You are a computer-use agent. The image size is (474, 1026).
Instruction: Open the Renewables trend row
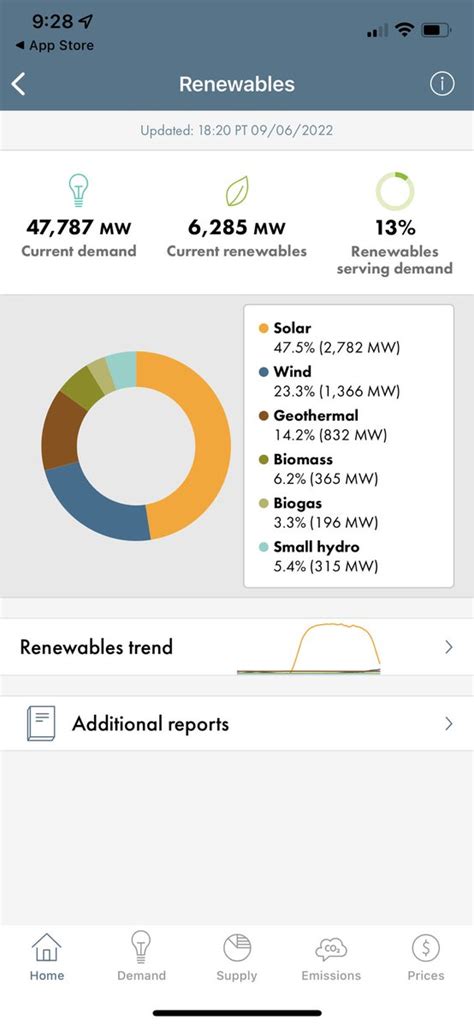(237, 647)
